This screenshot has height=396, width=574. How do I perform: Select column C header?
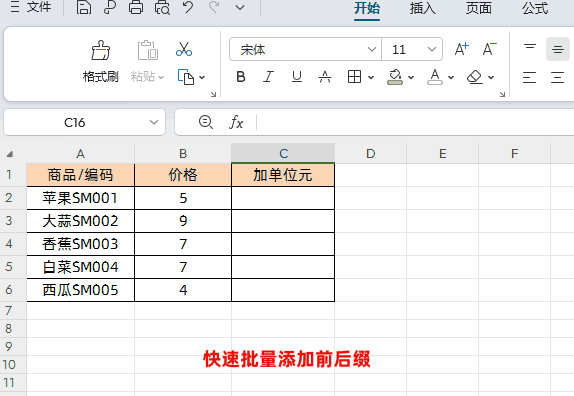pyautogui.click(x=283, y=153)
